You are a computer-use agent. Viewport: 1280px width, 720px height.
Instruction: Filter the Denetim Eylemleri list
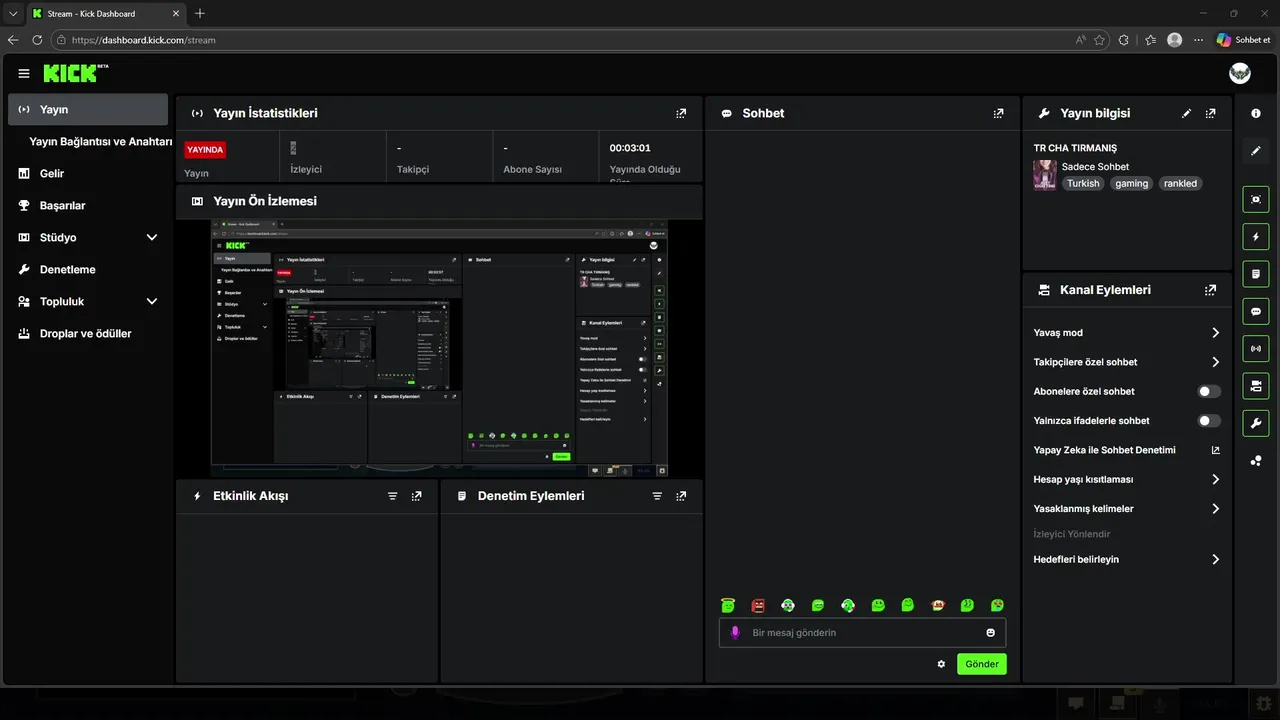click(x=657, y=496)
